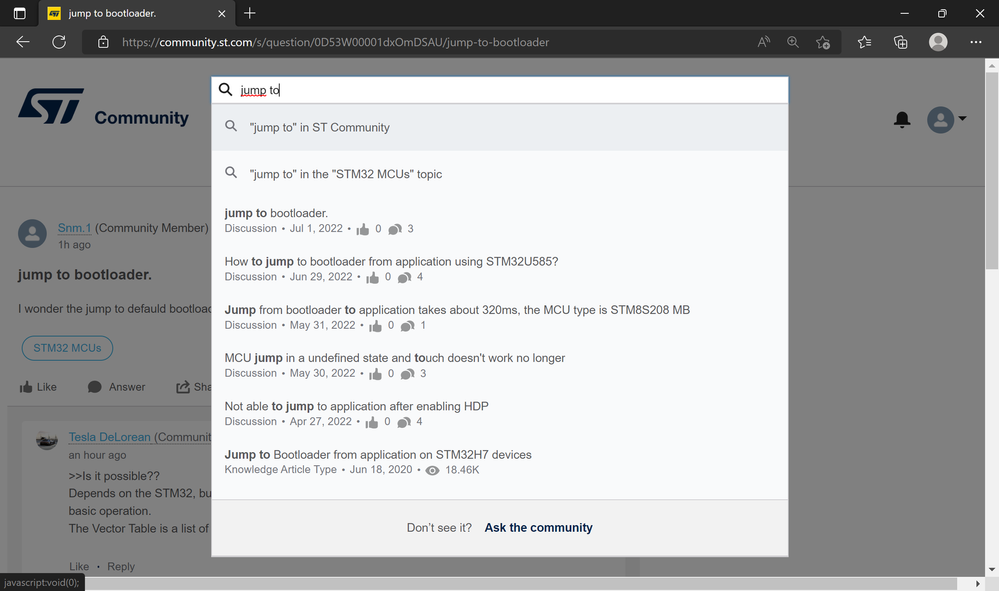Open STM32H7 Jump to Bootloader article

tap(378, 455)
